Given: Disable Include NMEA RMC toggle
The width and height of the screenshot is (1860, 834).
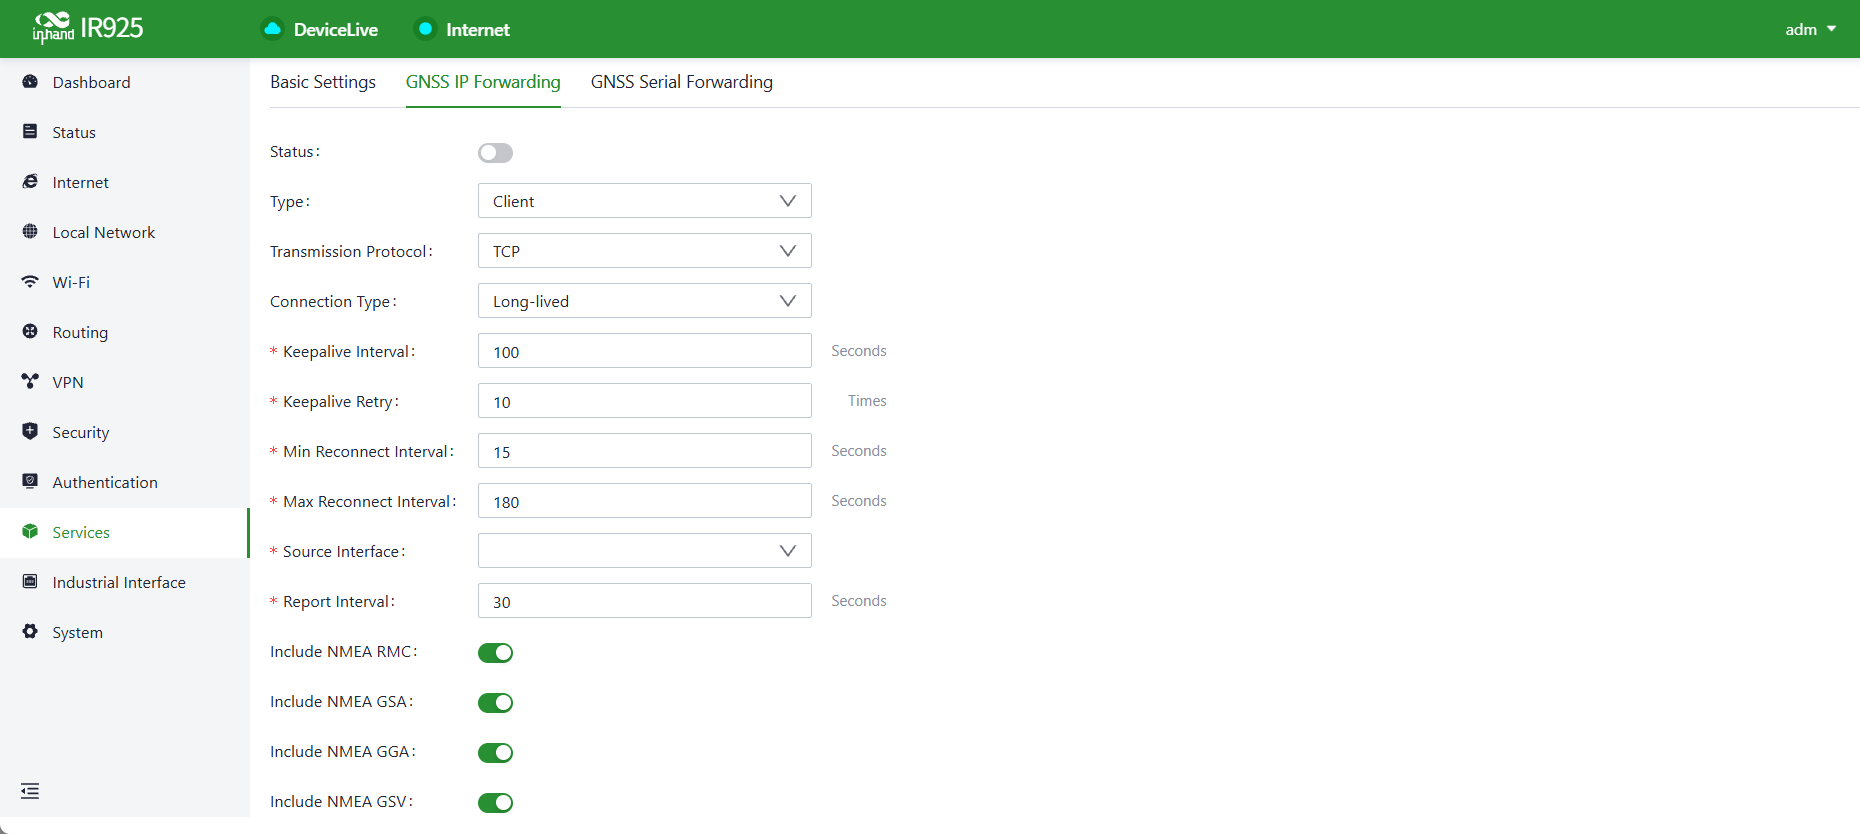Looking at the screenshot, I should coord(495,652).
